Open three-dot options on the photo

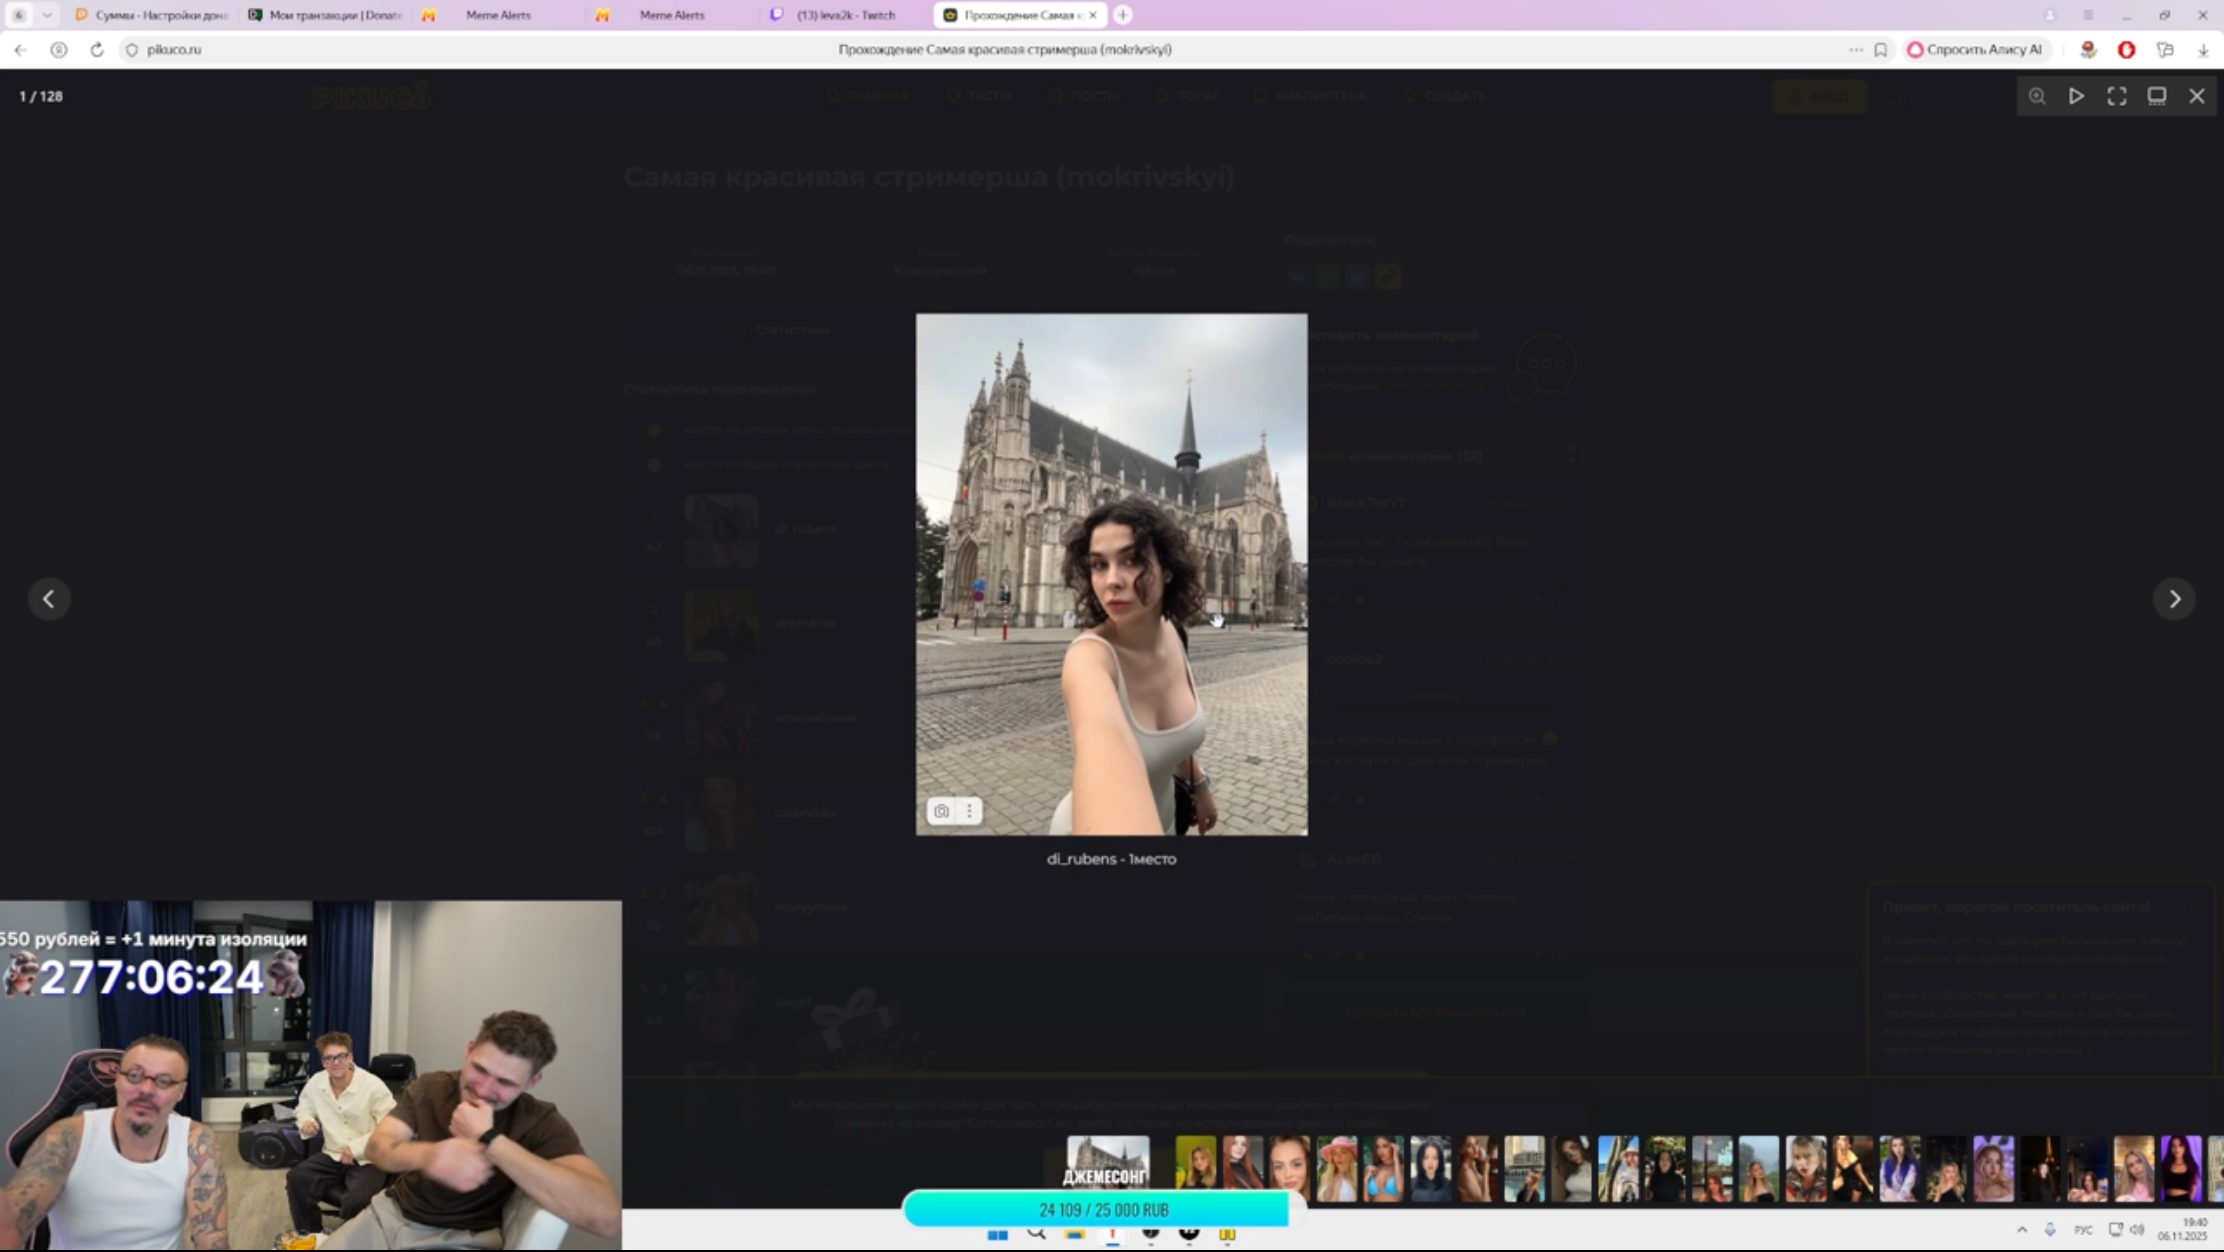click(x=969, y=811)
